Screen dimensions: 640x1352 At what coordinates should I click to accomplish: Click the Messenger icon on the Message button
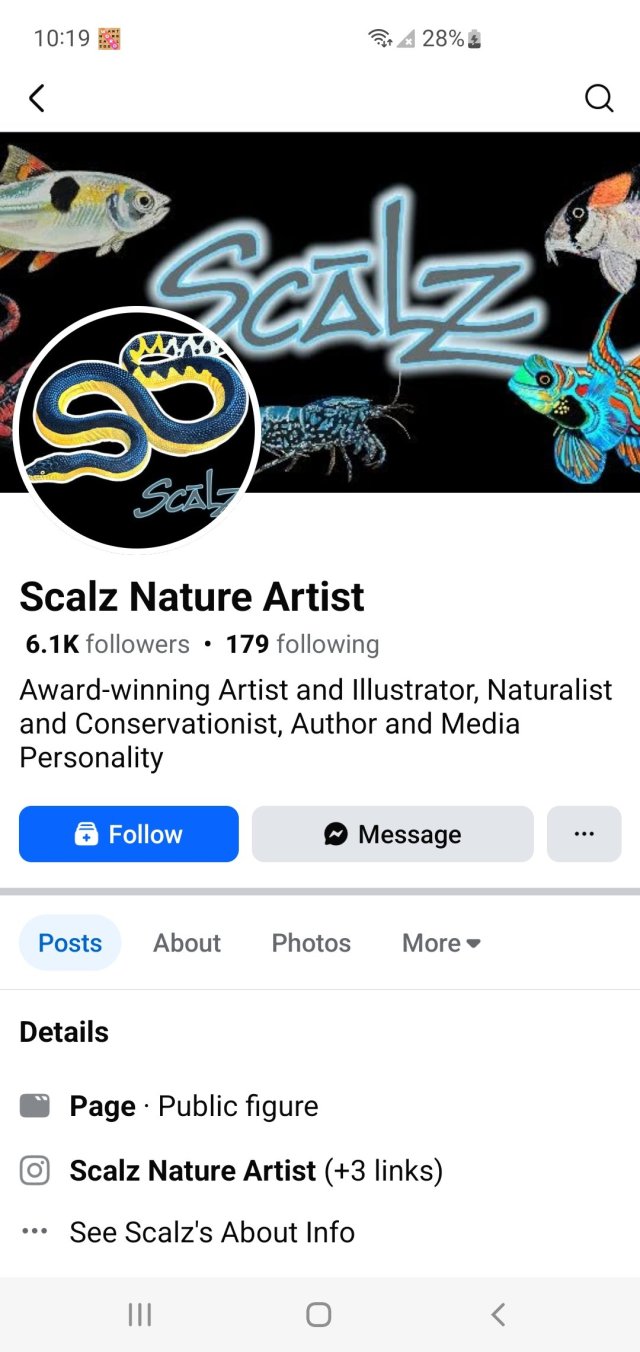click(337, 833)
